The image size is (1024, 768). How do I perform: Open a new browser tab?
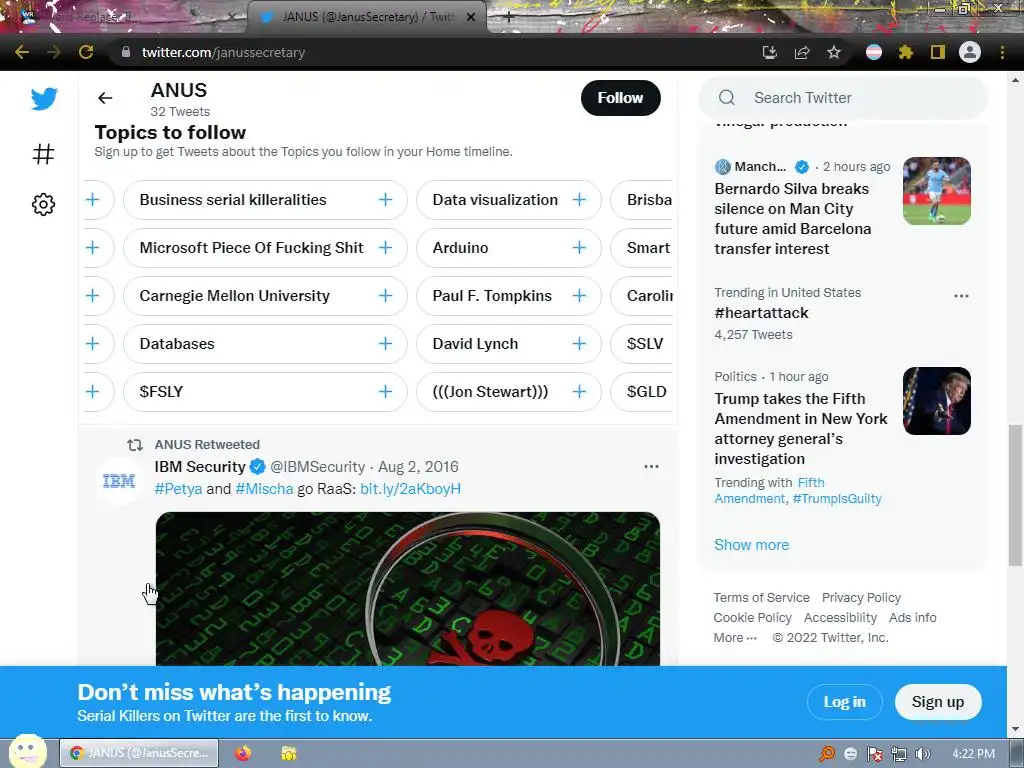tap(509, 18)
